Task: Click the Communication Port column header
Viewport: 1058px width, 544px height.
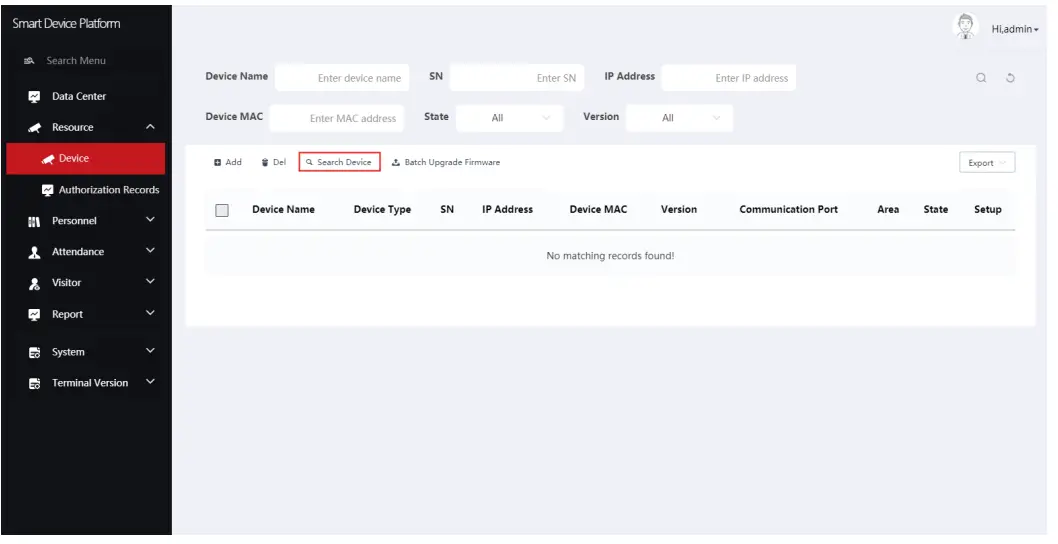Action: (x=789, y=210)
